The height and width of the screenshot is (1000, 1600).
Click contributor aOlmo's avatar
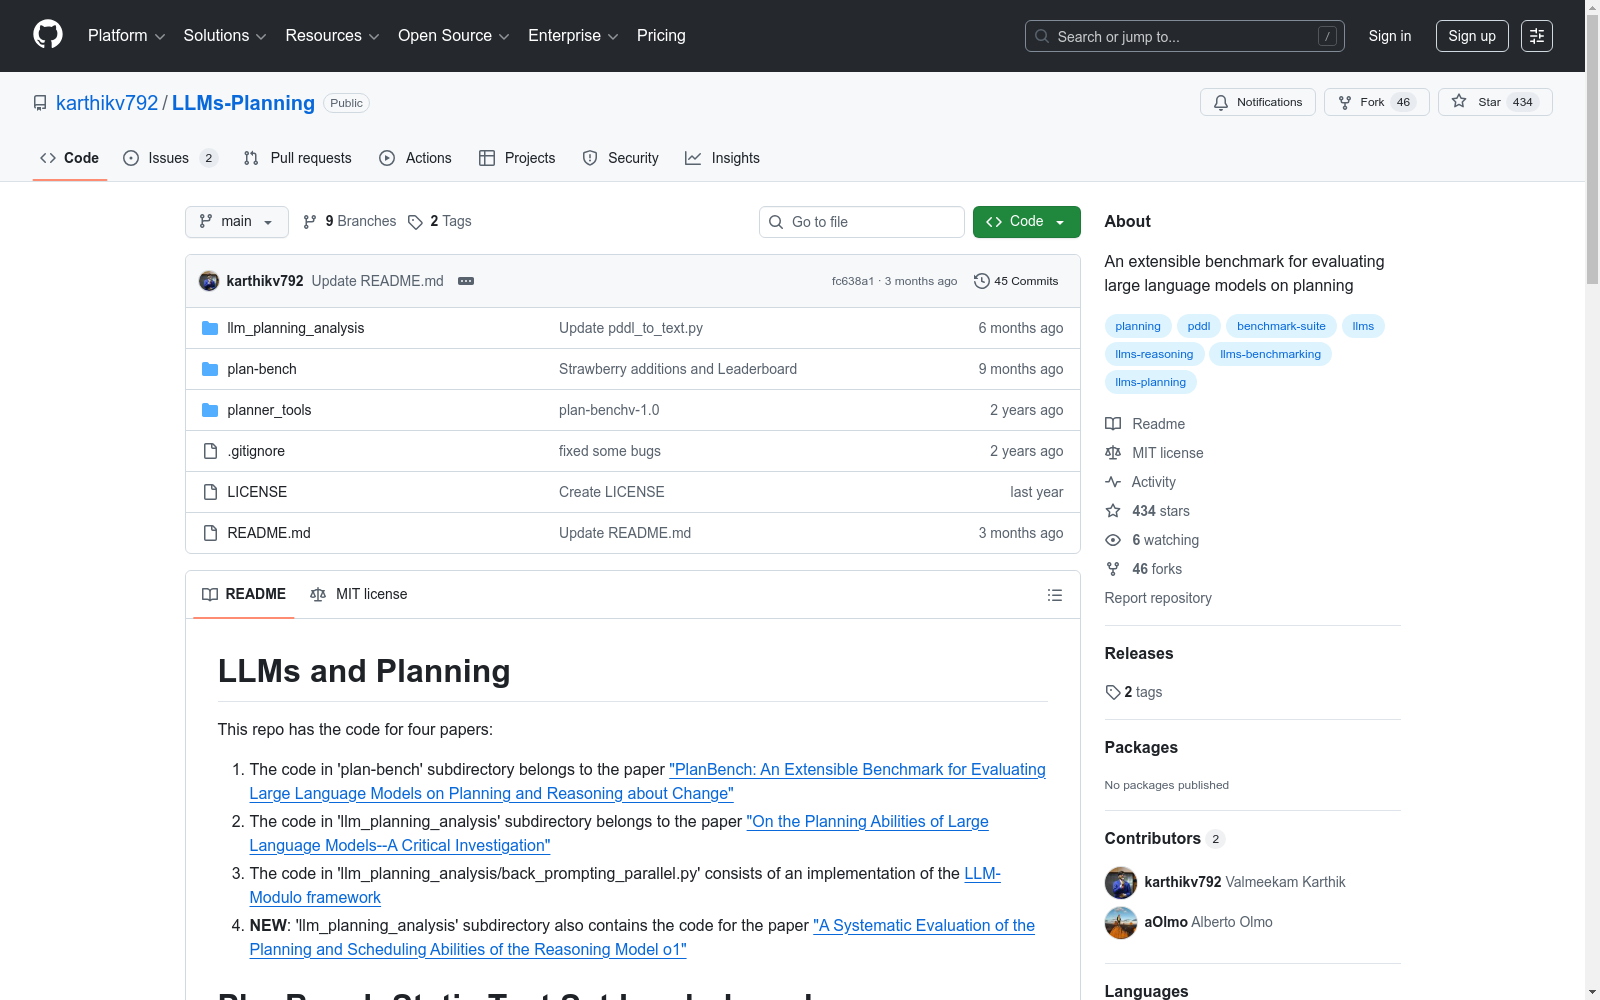point(1121,922)
